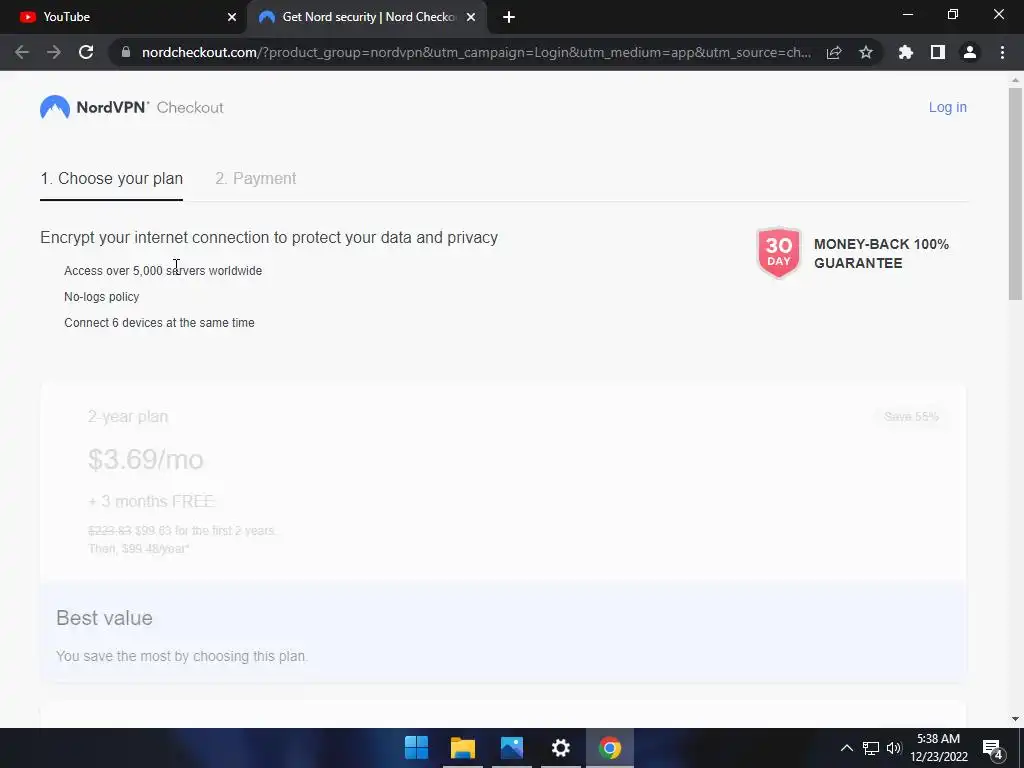Open File Explorer from taskbar
This screenshot has height=768, width=1024.
coord(463,748)
